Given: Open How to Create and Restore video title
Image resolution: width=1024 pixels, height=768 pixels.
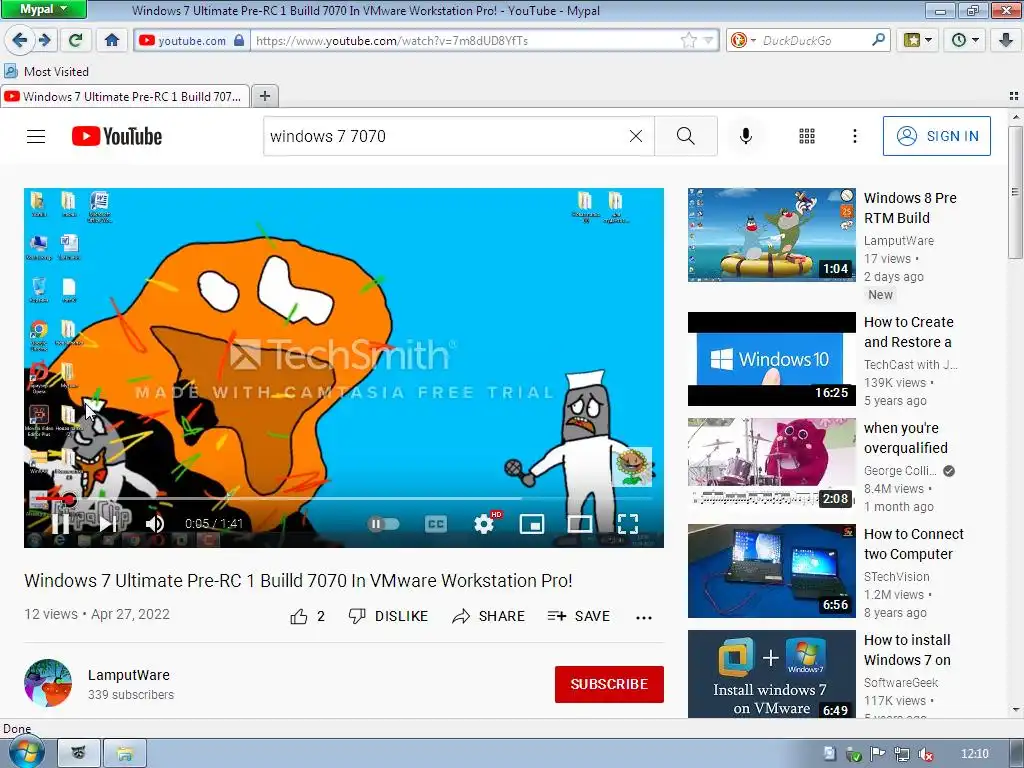Looking at the screenshot, I should [909, 332].
